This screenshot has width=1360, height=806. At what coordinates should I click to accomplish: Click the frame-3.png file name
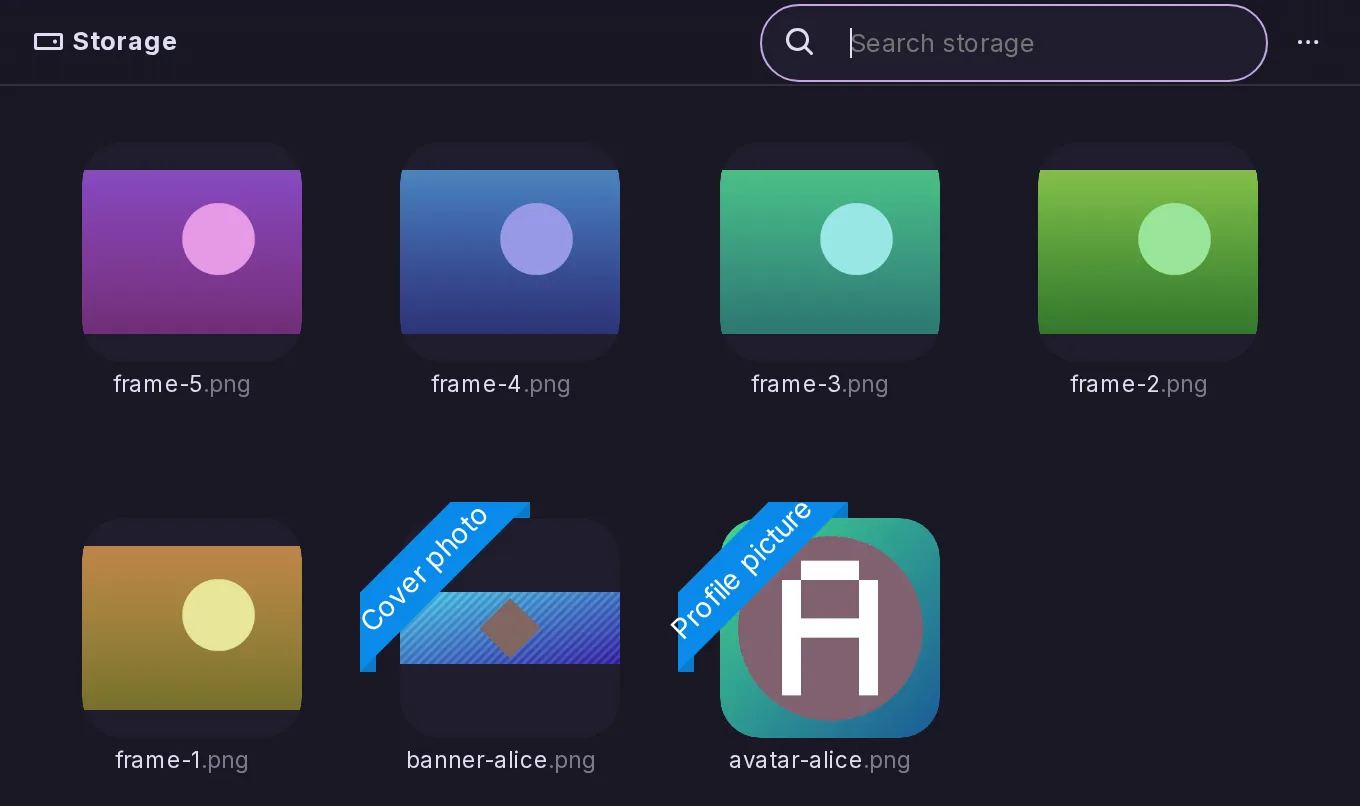click(x=820, y=384)
